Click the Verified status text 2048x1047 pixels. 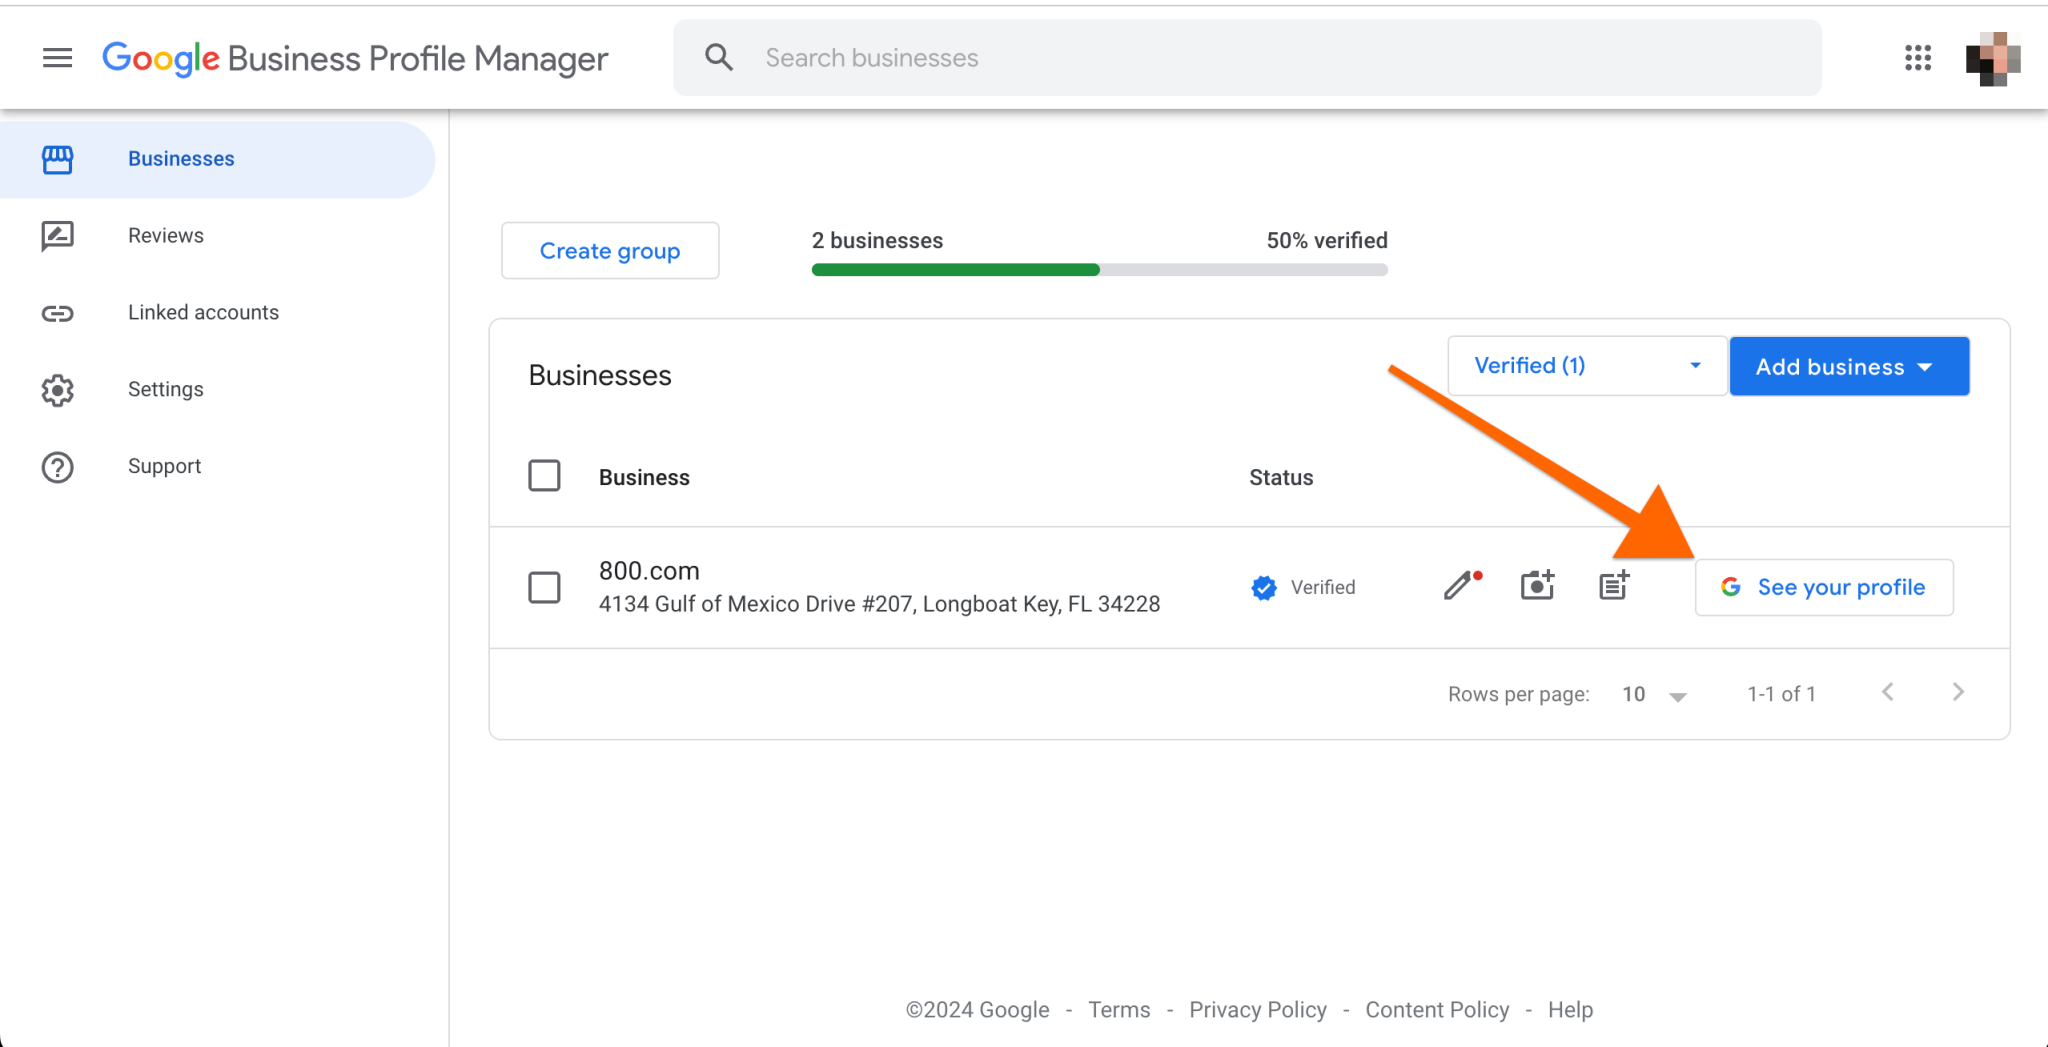(x=1323, y=588)
